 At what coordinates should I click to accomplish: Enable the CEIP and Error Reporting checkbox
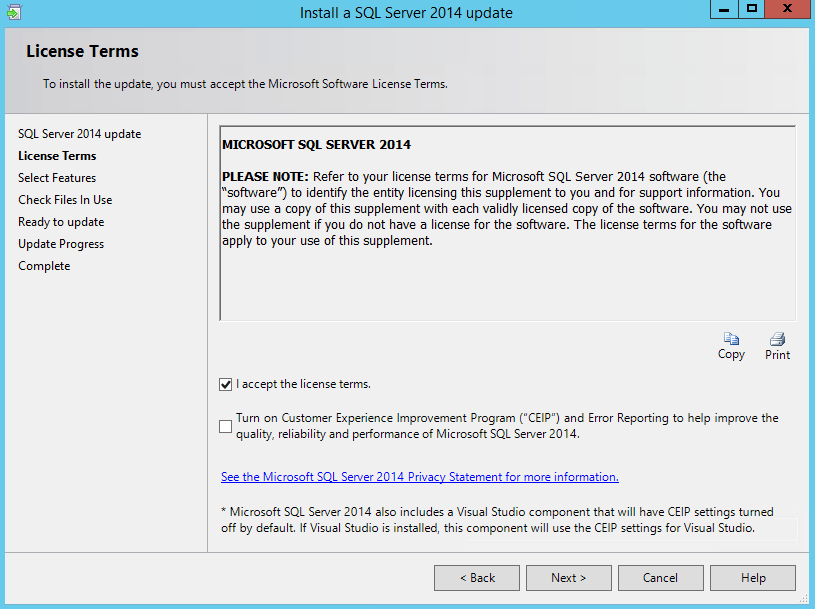click(x=226, y=426)
